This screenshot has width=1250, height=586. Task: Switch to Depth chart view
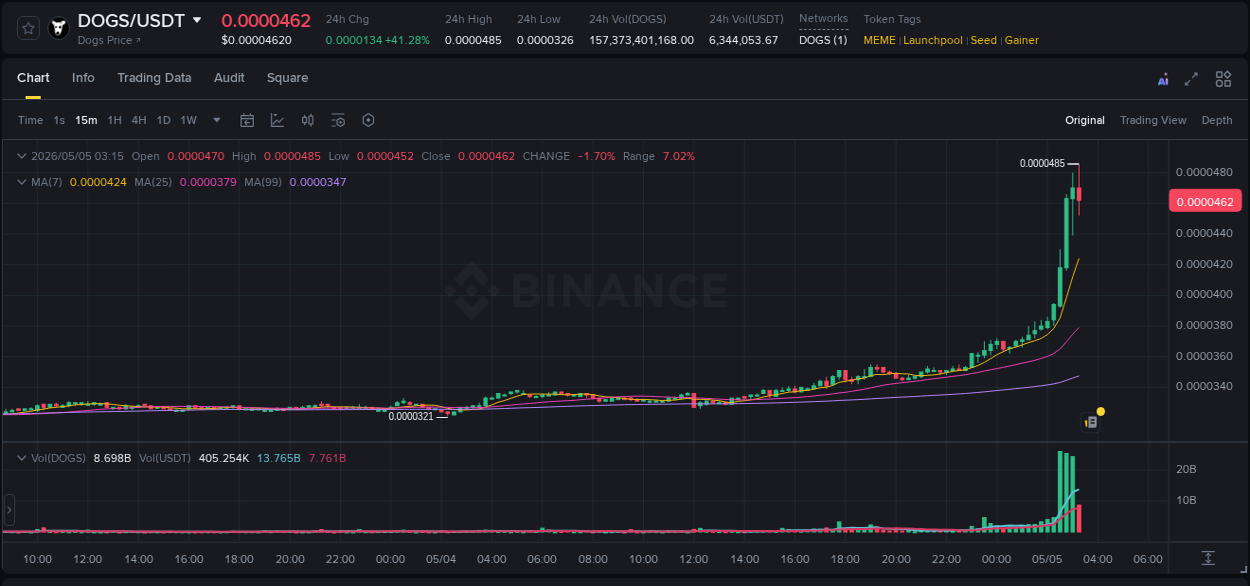(1217, 120)
